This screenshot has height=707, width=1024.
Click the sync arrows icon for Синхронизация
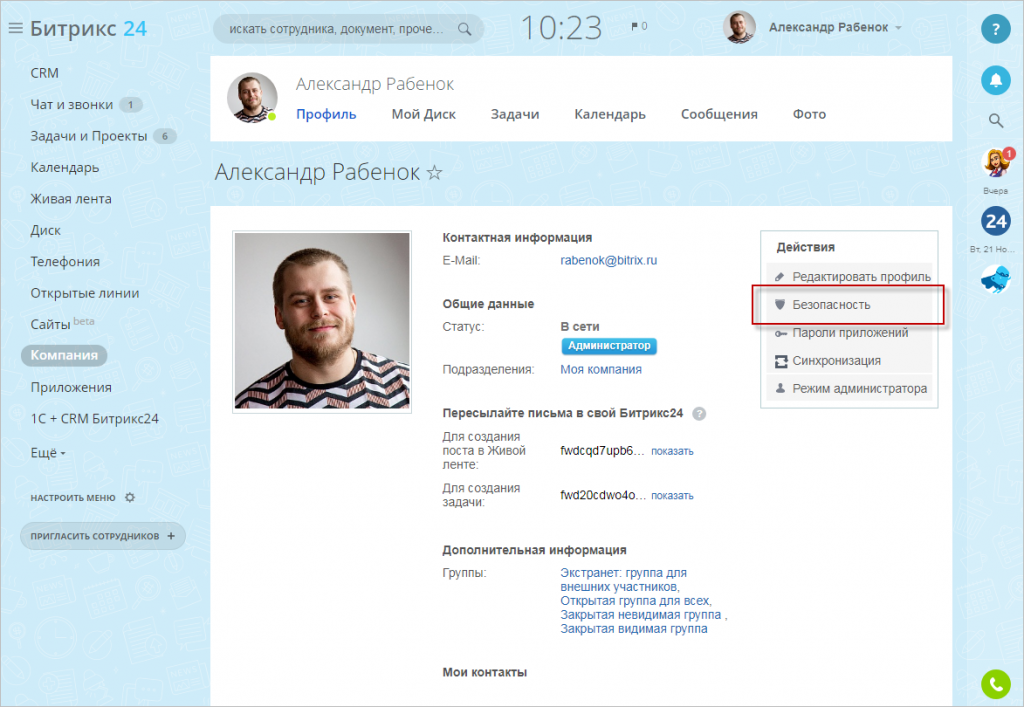pos(781,361)
